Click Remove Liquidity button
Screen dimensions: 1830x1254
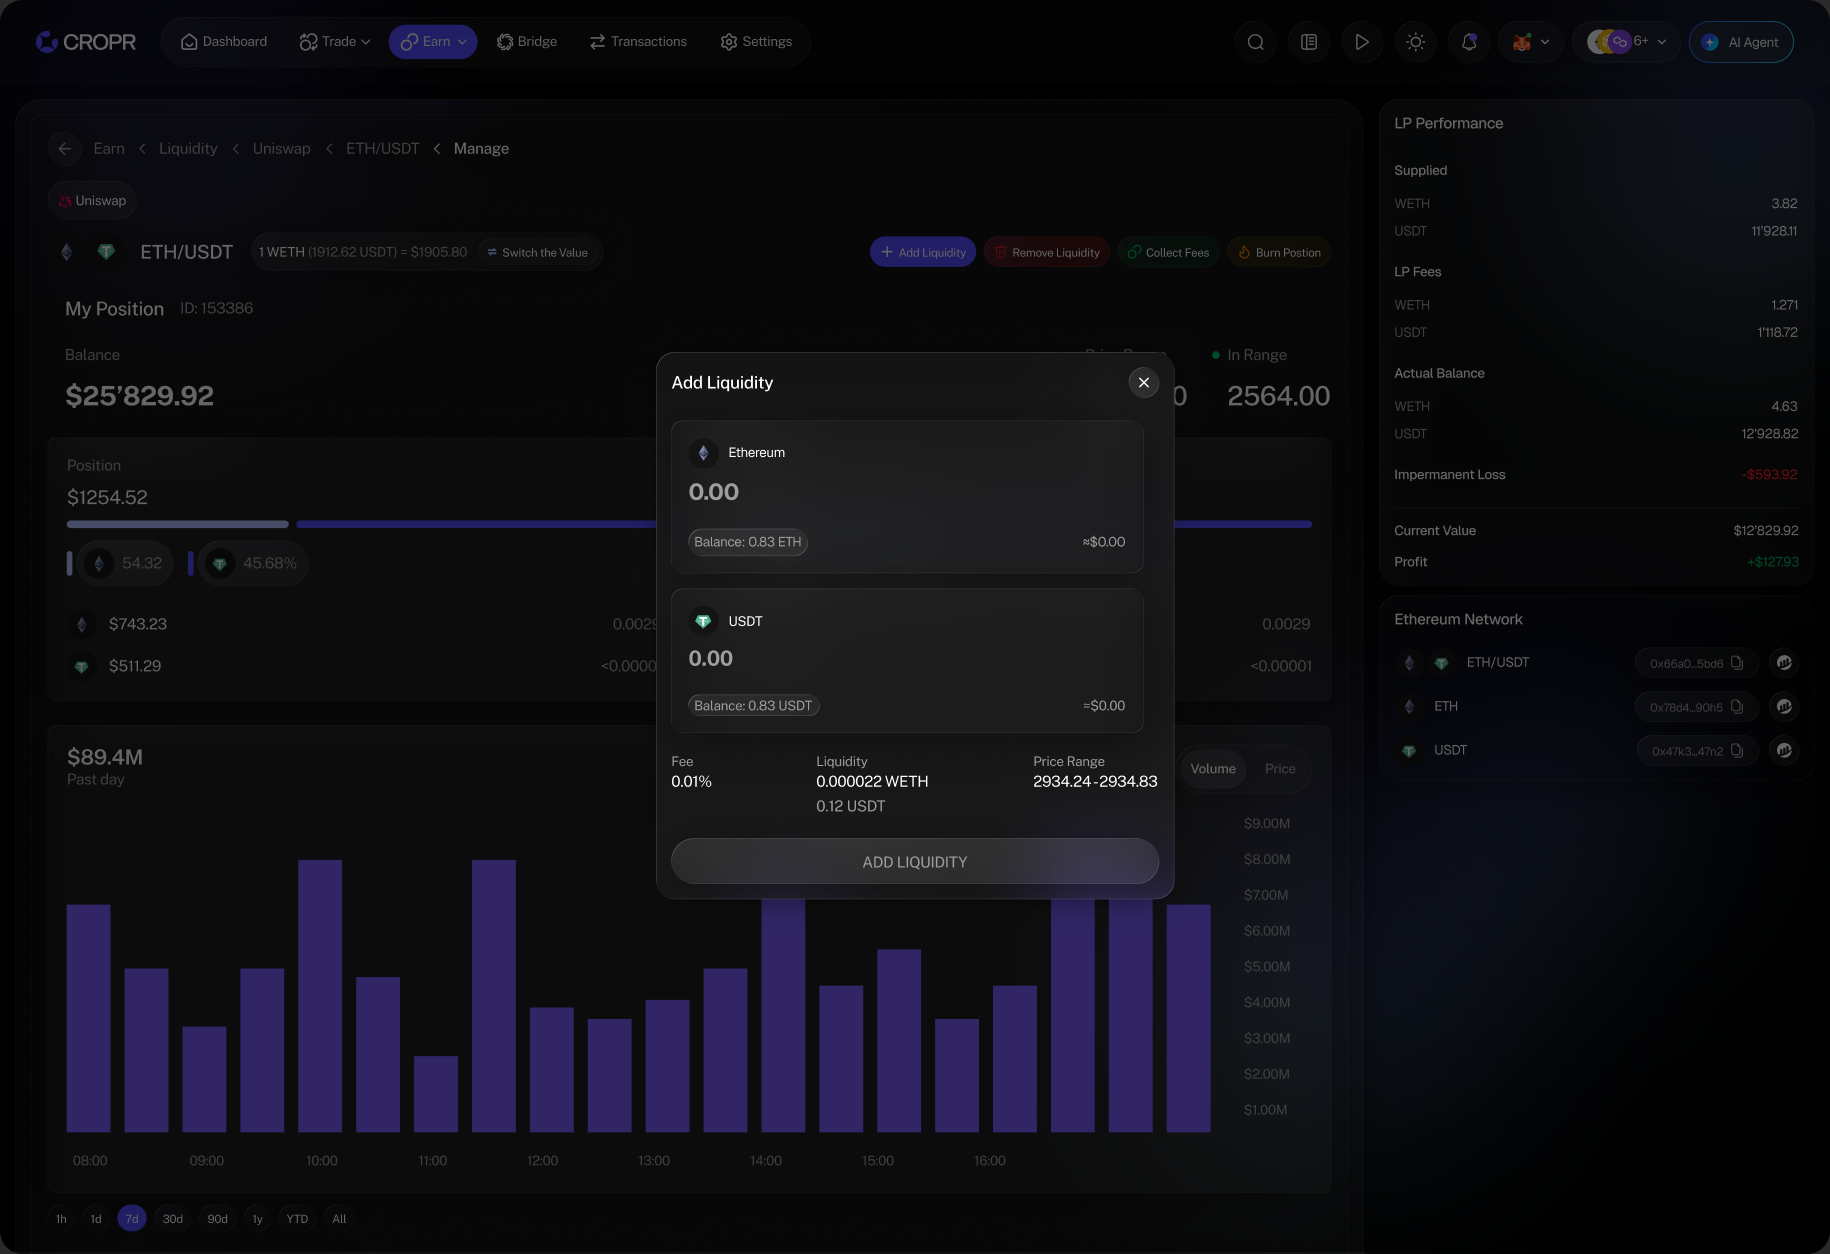point(1047,253)
